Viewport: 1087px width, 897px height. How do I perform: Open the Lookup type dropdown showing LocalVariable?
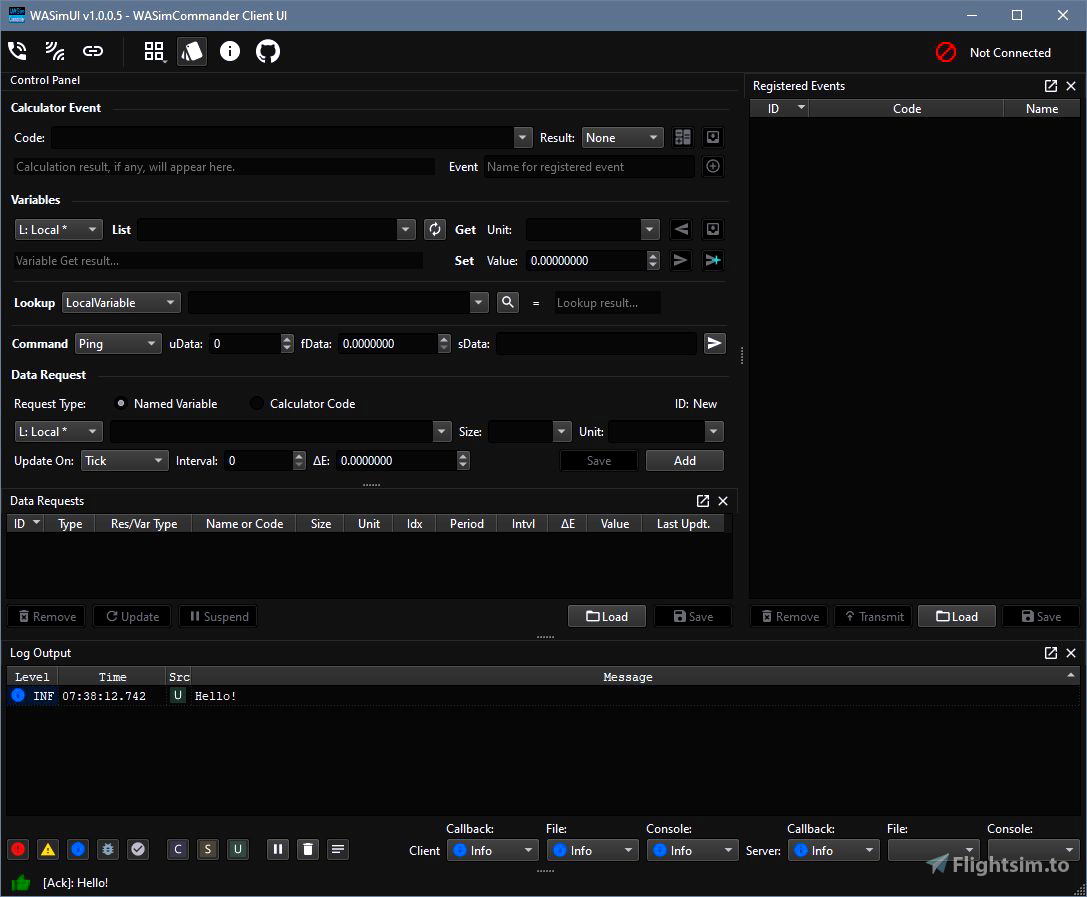121,302
